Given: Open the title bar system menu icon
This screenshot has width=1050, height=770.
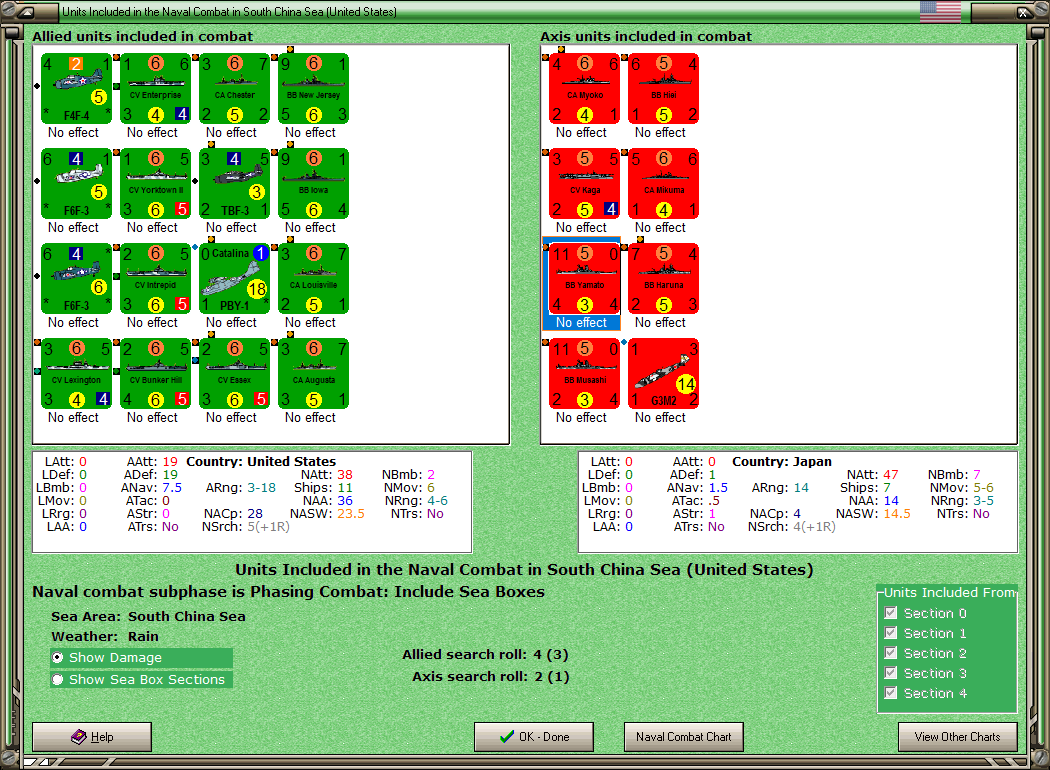Looking at the screenshot, I should point(25,12).
